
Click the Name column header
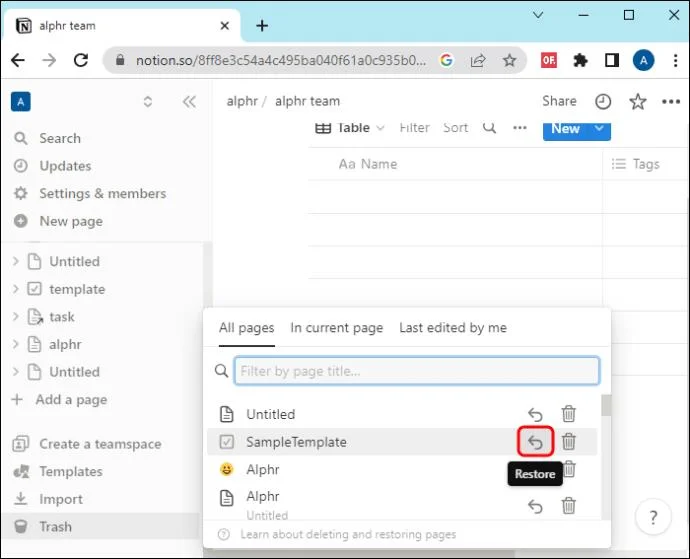pos(368,164)
